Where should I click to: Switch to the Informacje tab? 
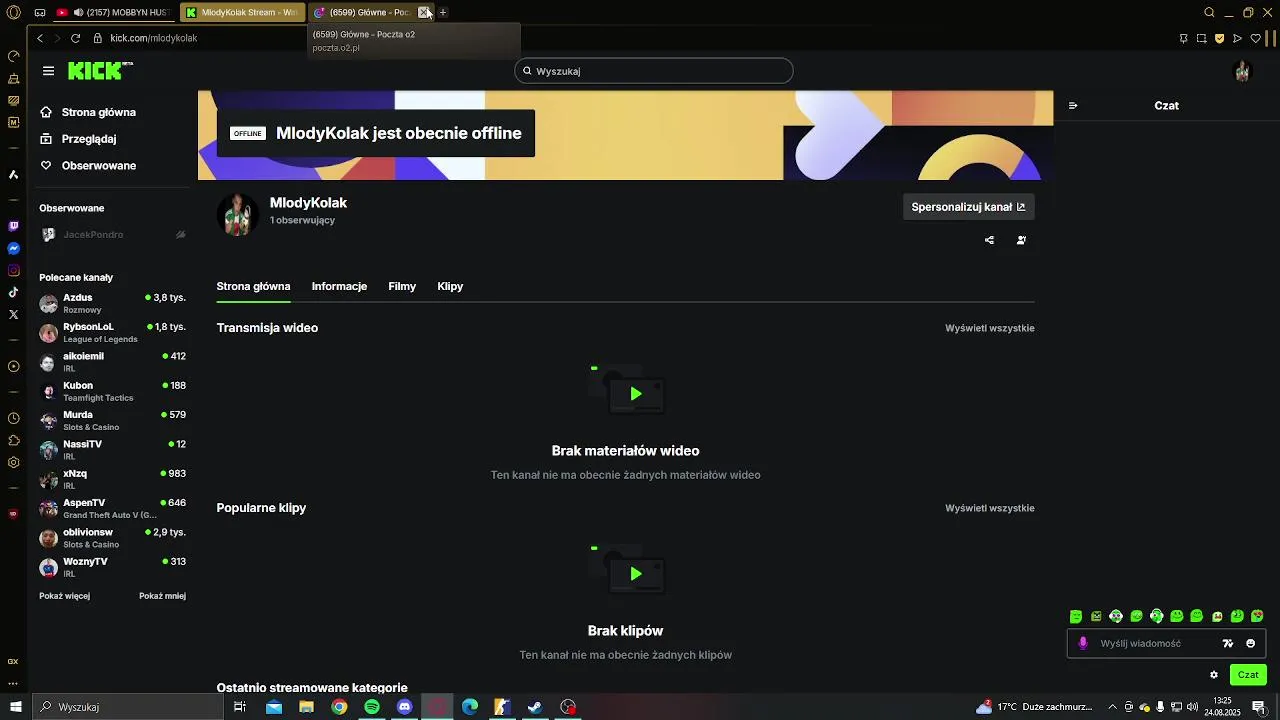tap(339, 286)
